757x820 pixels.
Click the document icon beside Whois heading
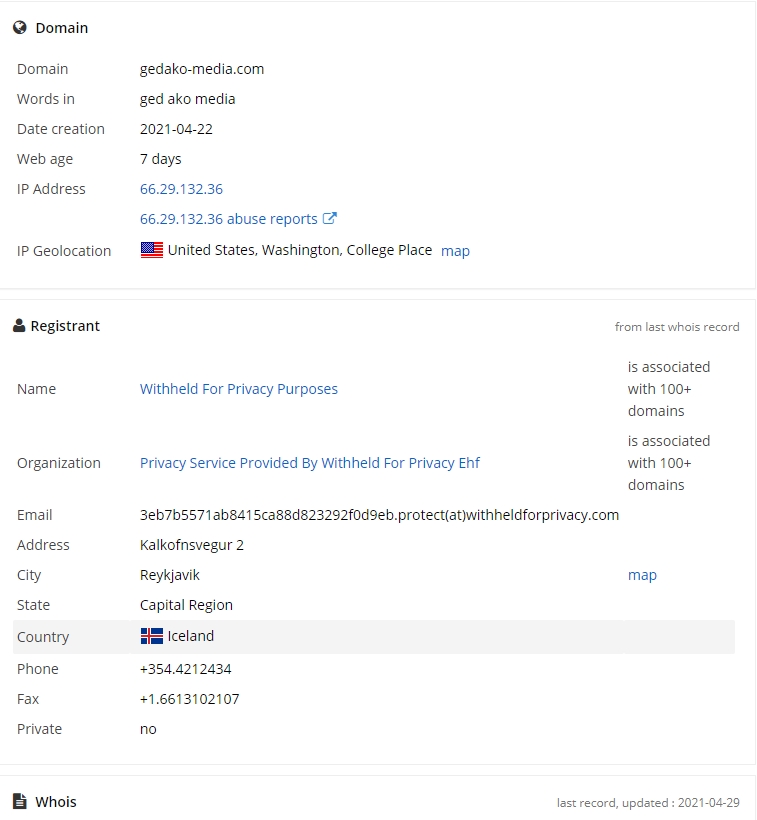pos(20,801)
